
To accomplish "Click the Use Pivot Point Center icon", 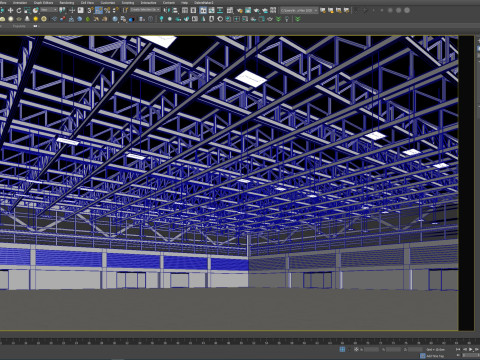I will click(x=62, y=10).
